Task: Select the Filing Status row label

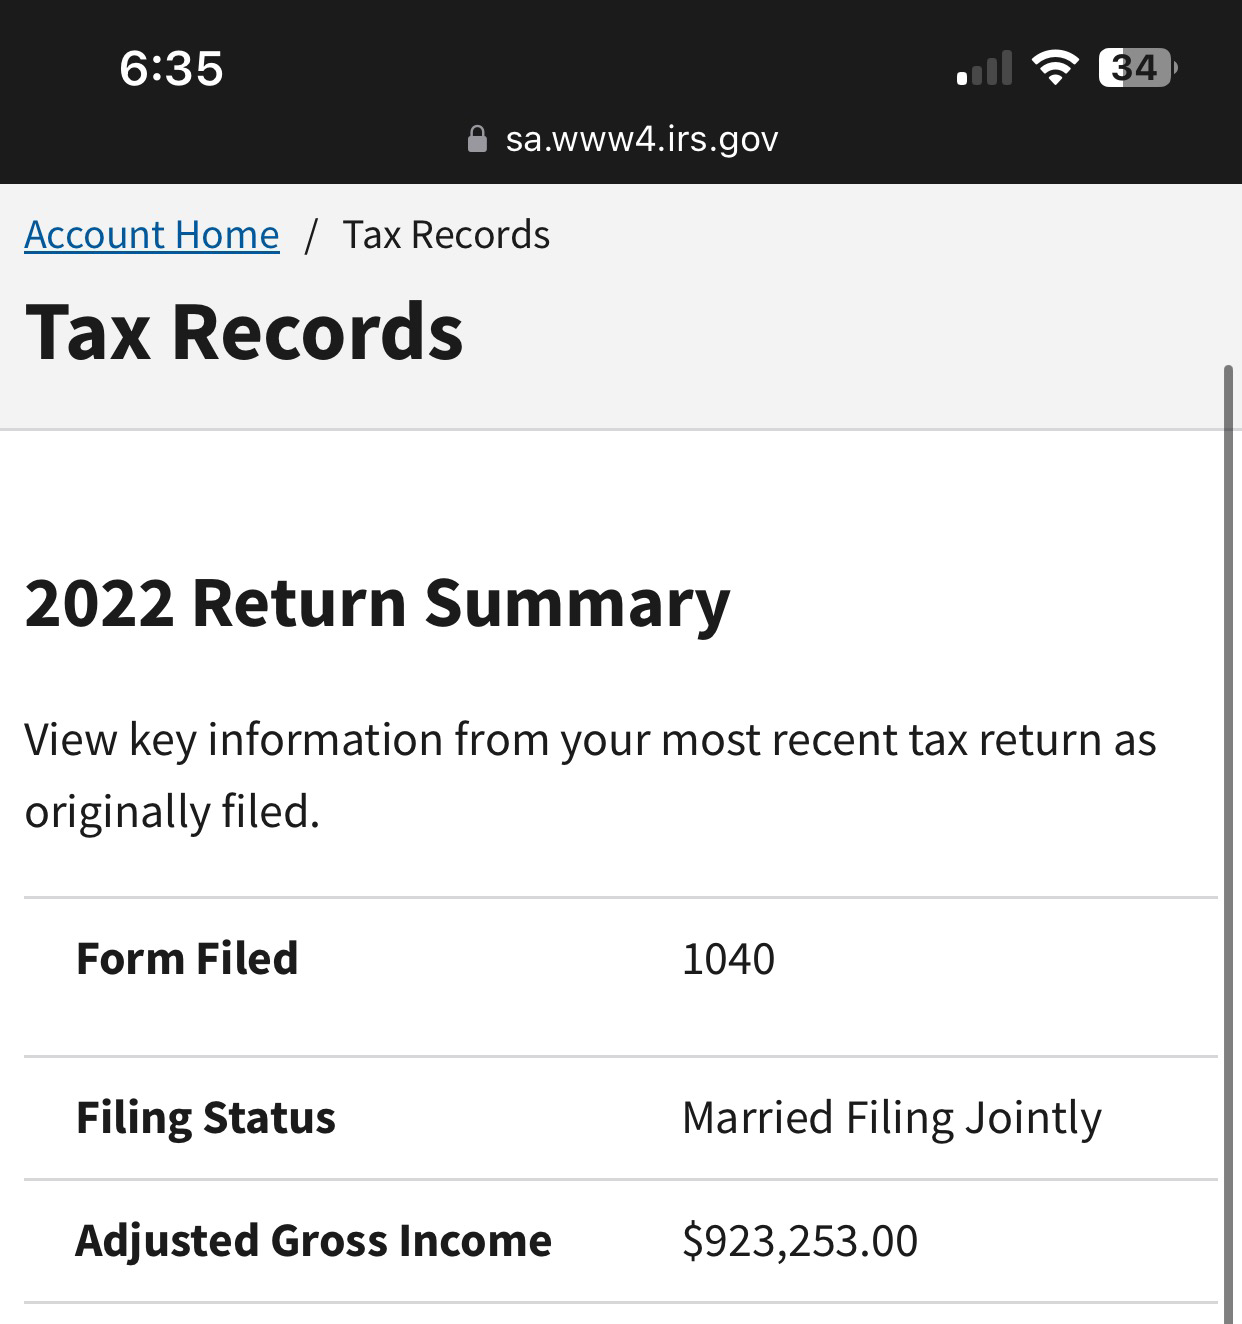Action: tap(206, 1118)
